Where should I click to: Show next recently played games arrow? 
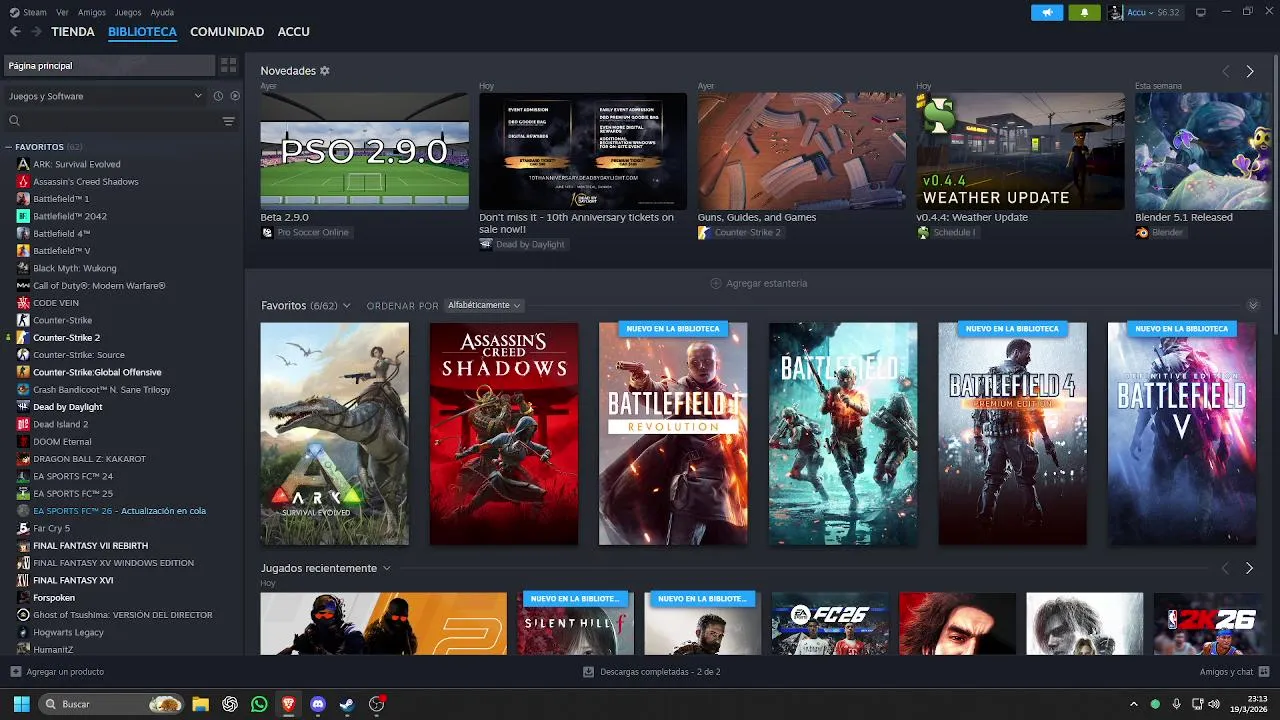tap(1249, 568)
